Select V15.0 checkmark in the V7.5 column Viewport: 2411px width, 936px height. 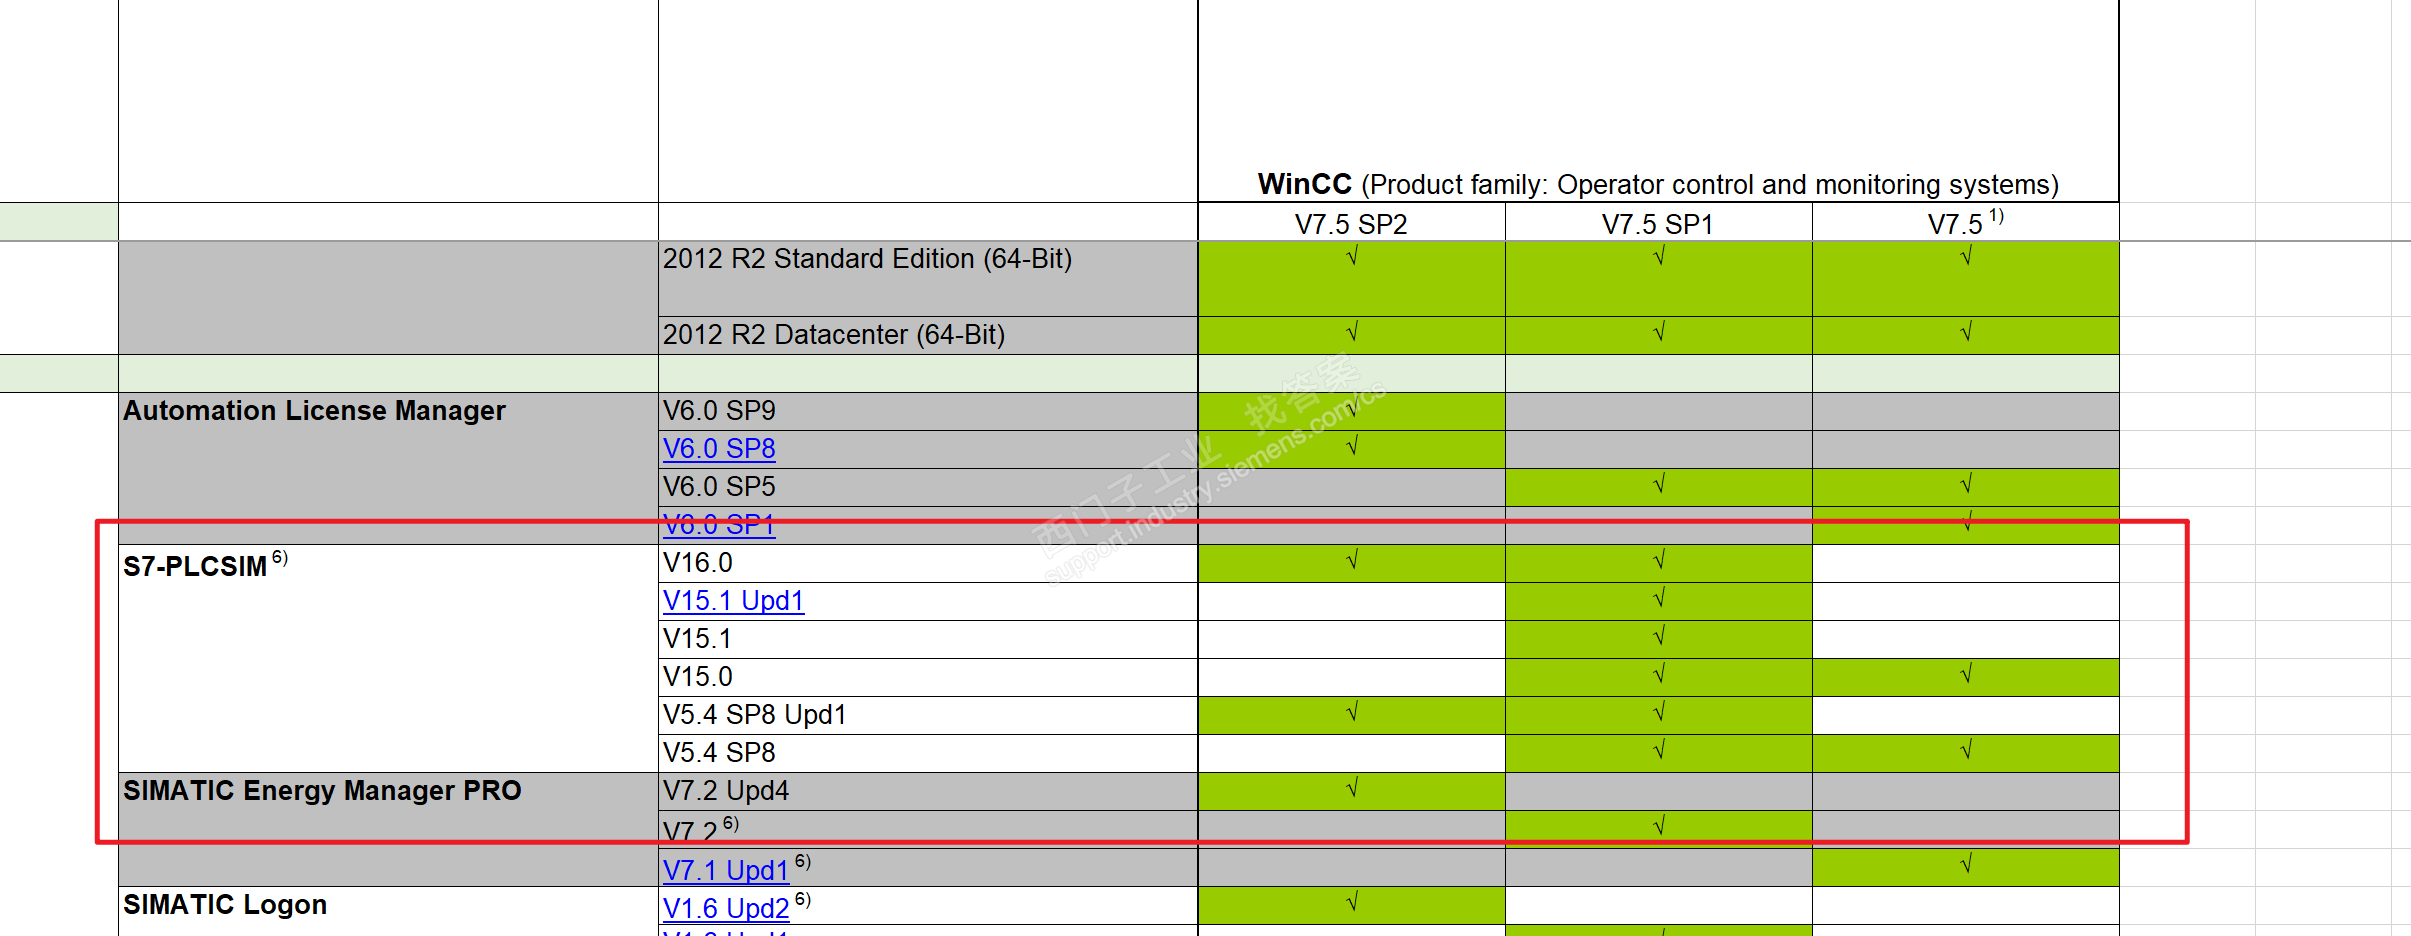1966,677
